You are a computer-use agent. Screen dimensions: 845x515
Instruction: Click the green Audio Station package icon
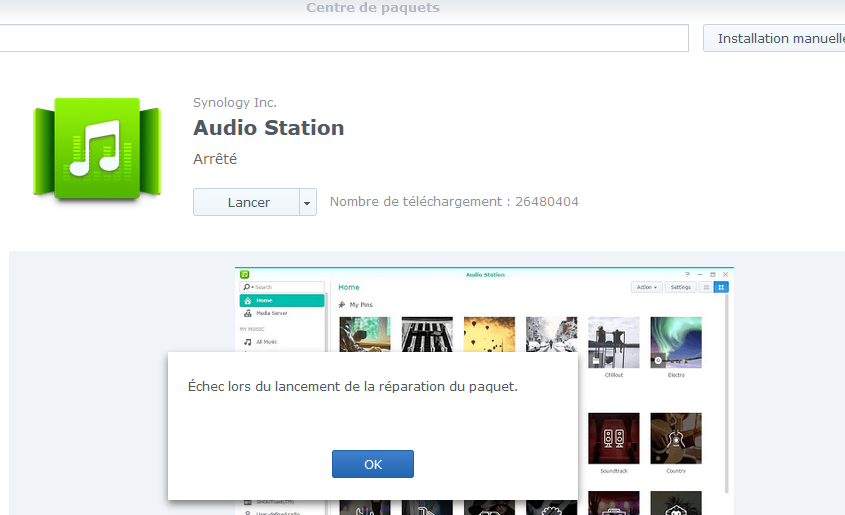coord(97,149)
